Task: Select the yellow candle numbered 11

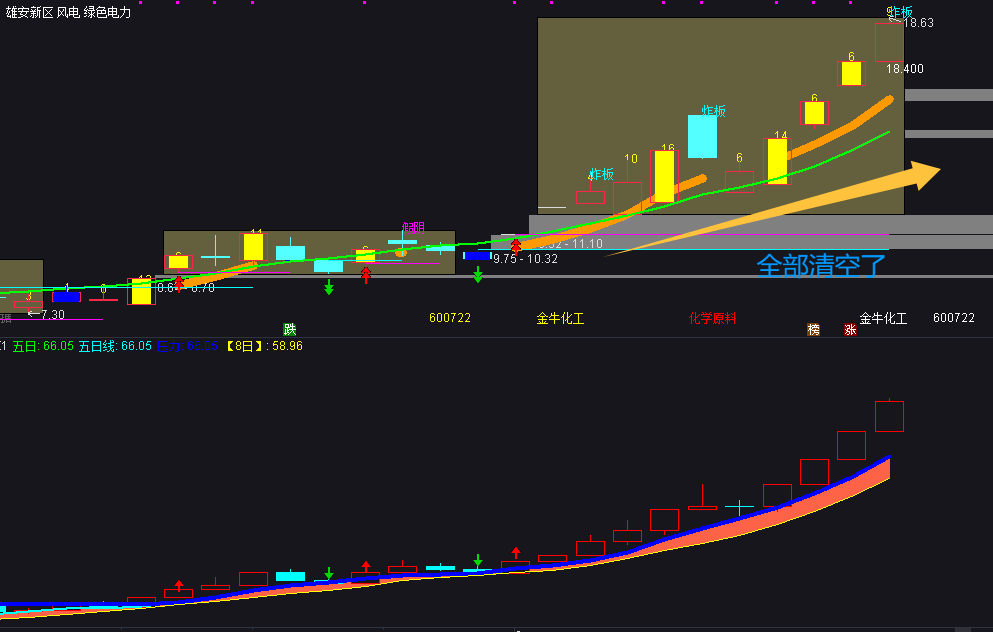Action: coord(253,247)
